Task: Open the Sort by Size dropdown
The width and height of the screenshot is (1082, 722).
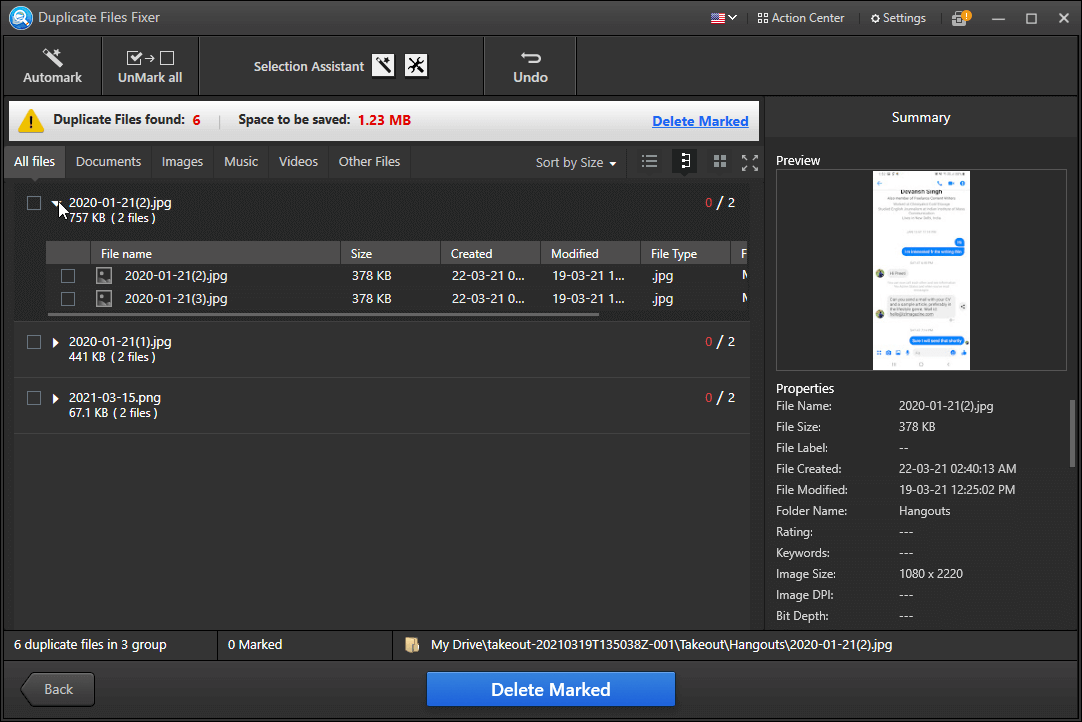Action: [575, 162]
